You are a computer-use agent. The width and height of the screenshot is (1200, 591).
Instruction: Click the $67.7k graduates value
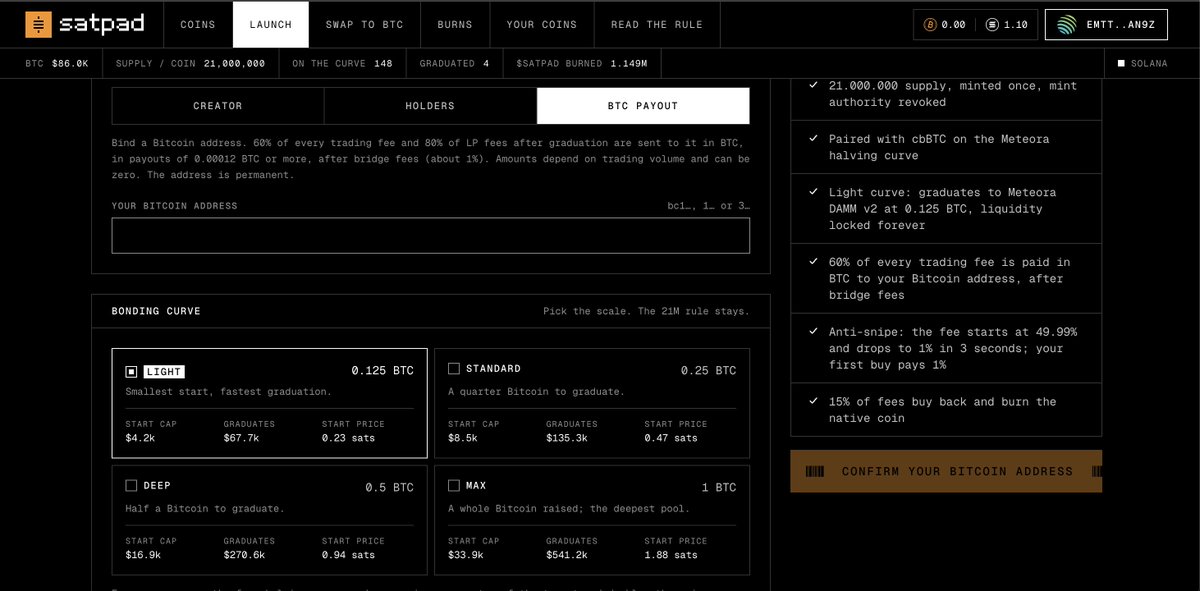point(241,438)
